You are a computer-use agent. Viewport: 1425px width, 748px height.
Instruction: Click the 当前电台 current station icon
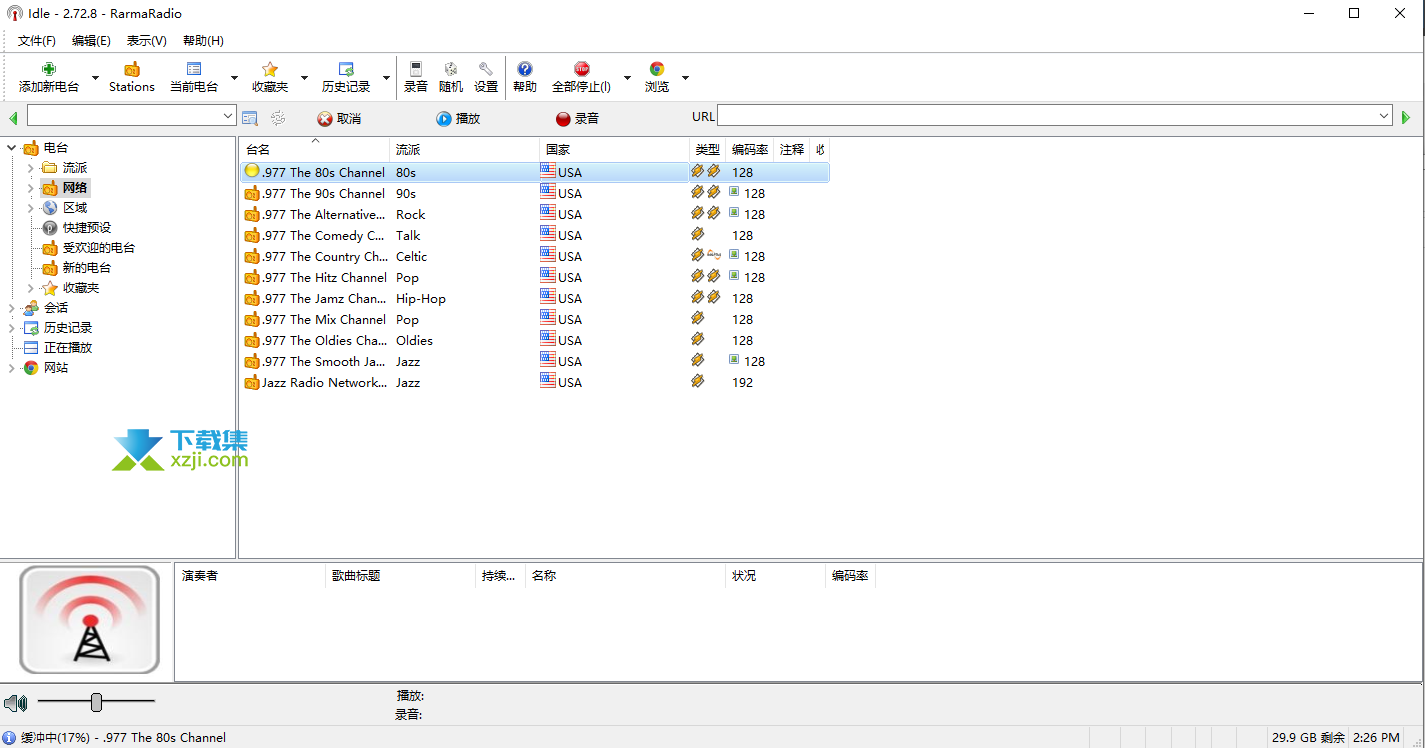[194, 69]
